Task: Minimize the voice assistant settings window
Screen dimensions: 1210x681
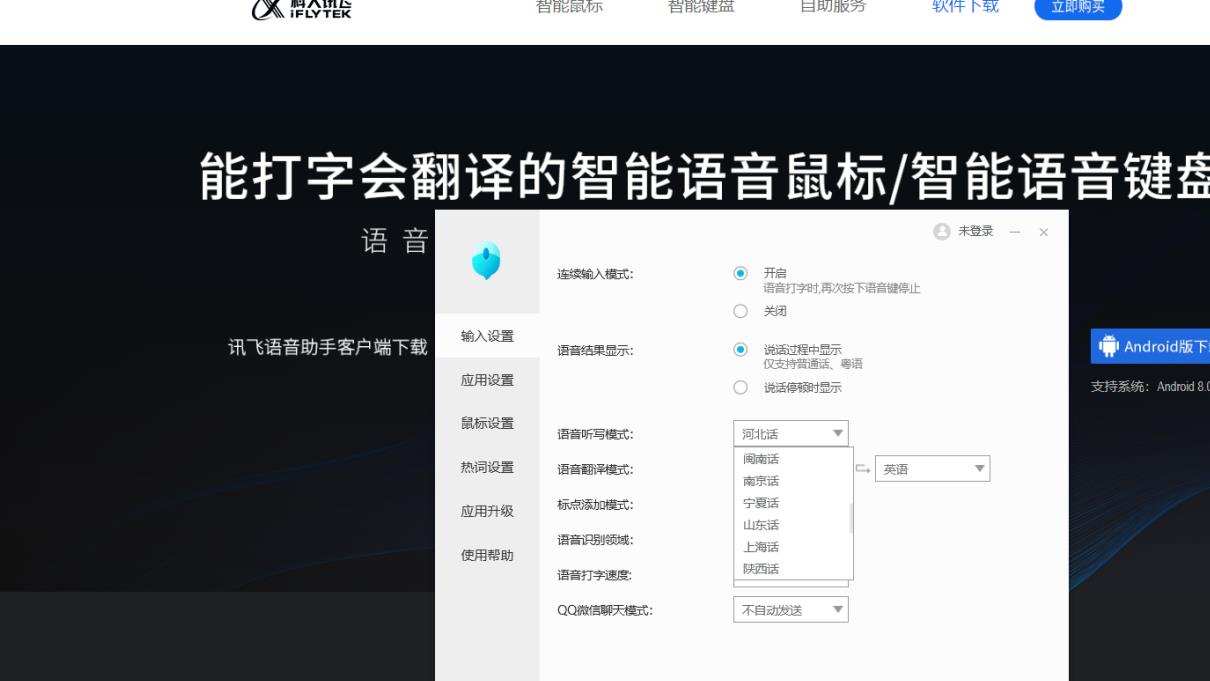Action: tap(1015, 232)
